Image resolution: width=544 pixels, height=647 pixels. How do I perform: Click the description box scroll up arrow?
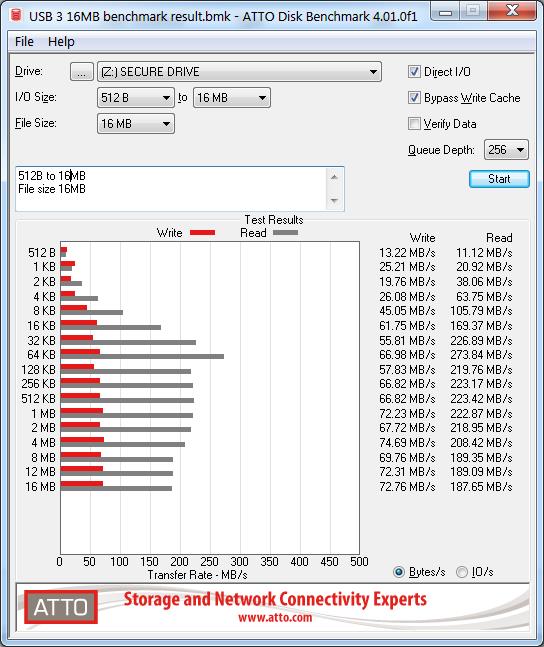tap(334, 177)
